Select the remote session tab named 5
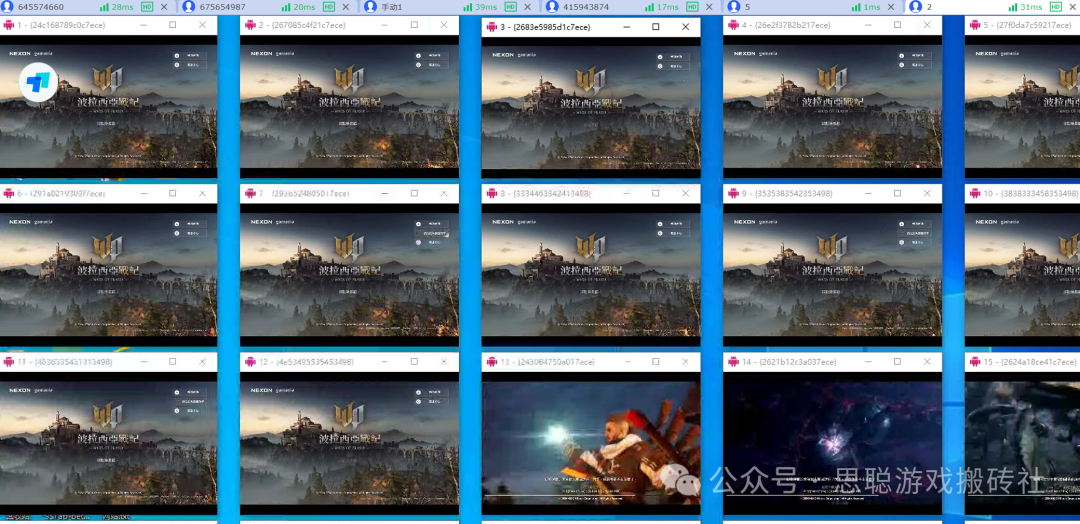This screenshot has height=524, width=1080. (x=746, y=7)
